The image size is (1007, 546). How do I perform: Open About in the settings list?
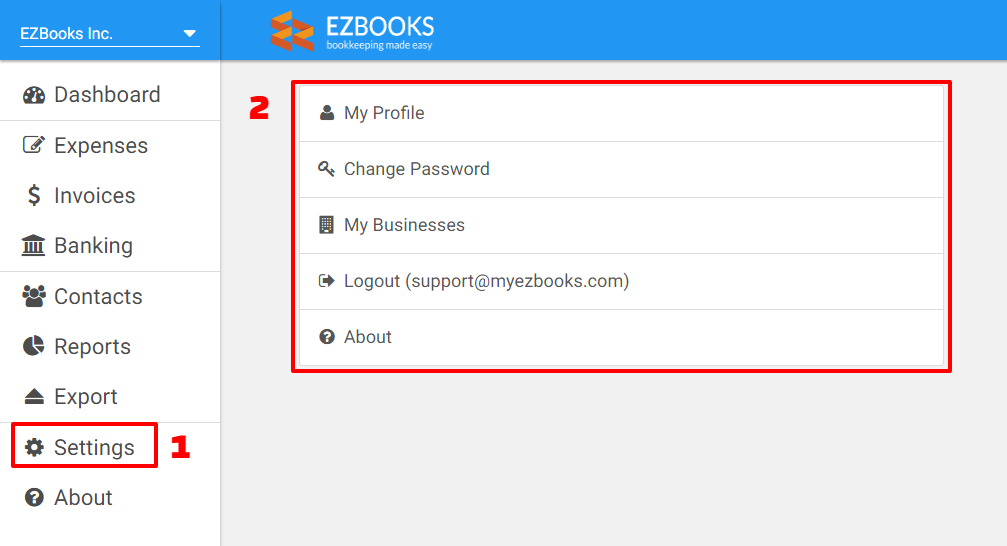pyautogui.click(x=622, y=337)
